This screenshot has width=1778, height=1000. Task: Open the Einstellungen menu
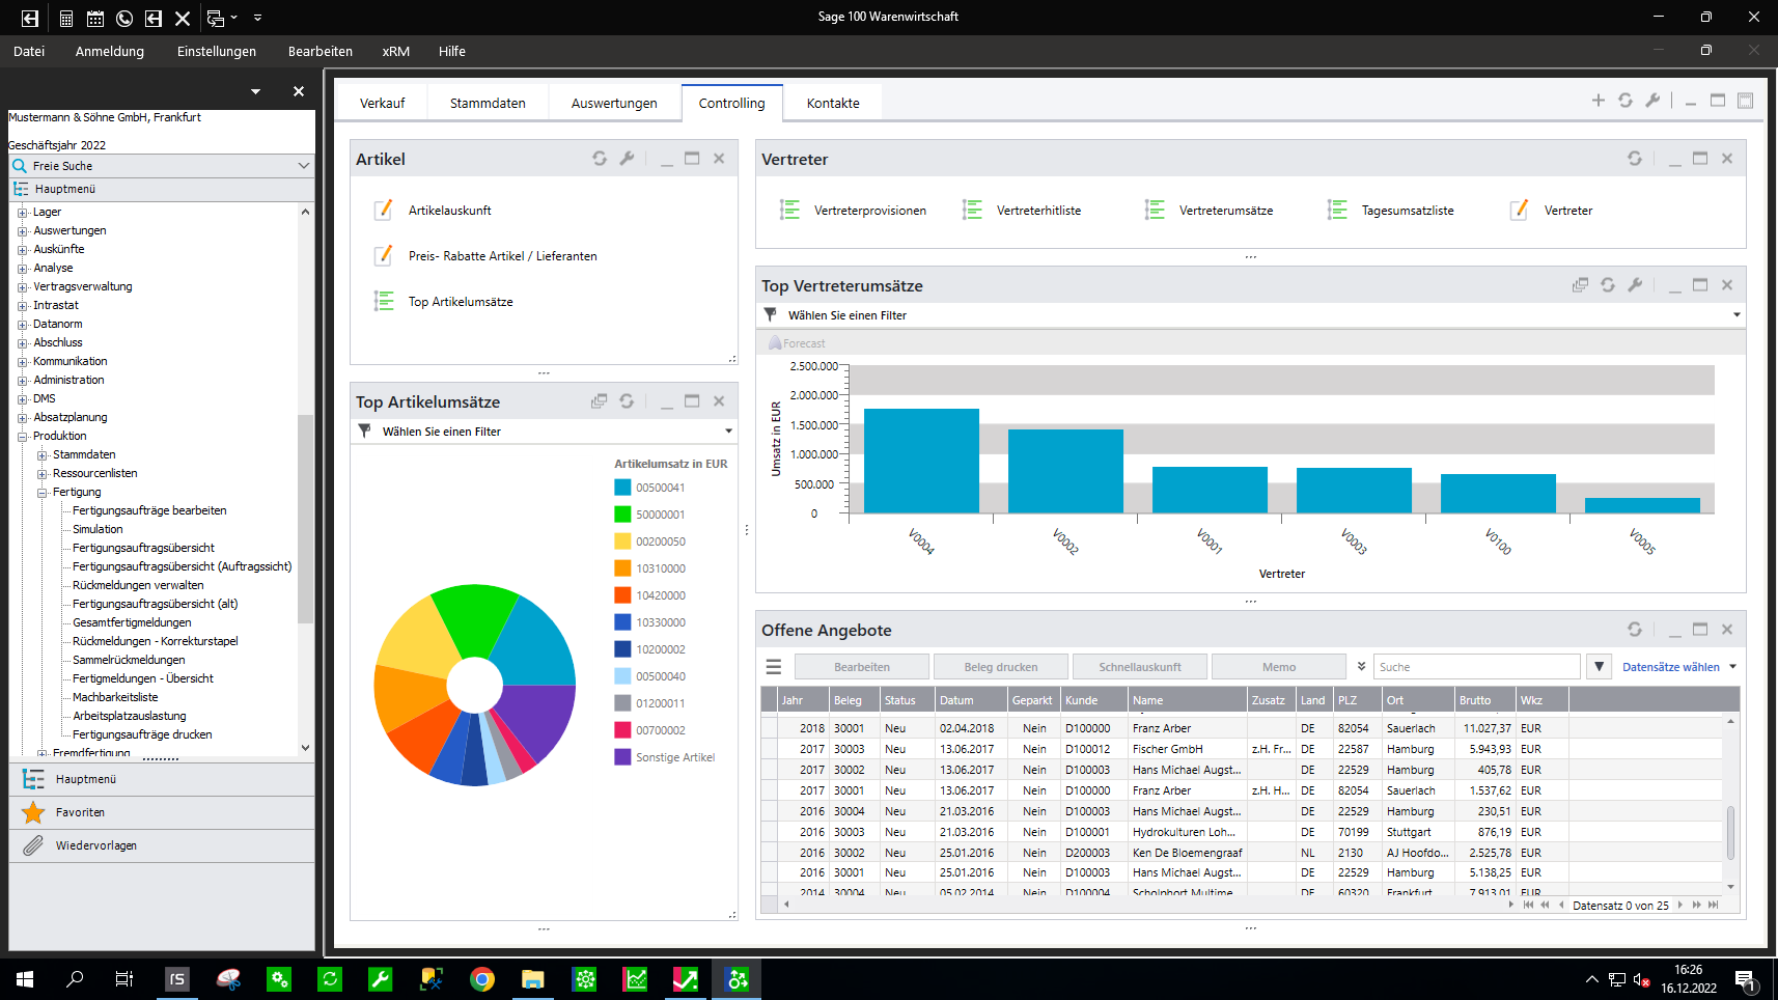(216, 51)
